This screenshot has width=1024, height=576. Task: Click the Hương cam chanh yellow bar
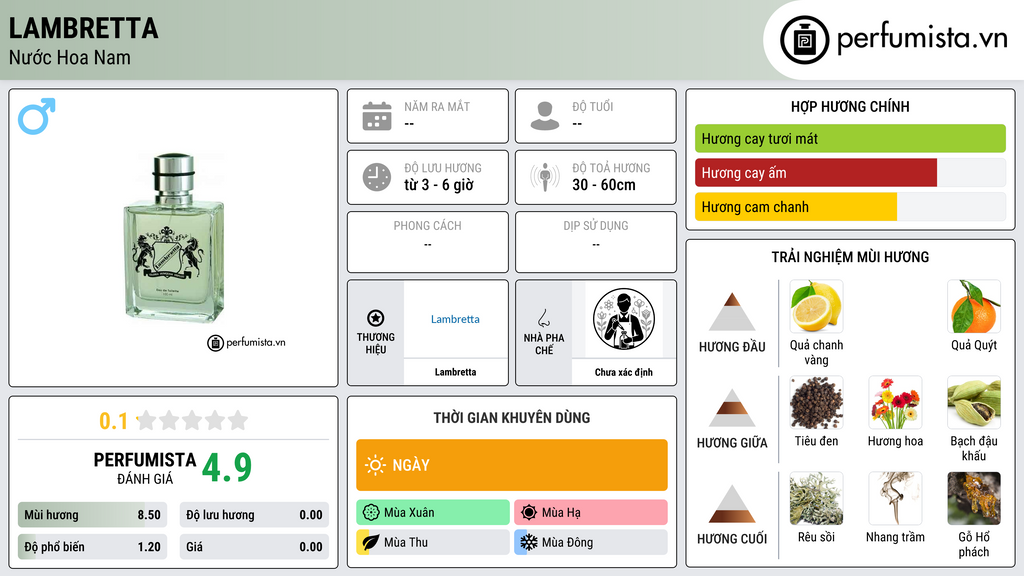pyautogui.click(x=850, y=206)
